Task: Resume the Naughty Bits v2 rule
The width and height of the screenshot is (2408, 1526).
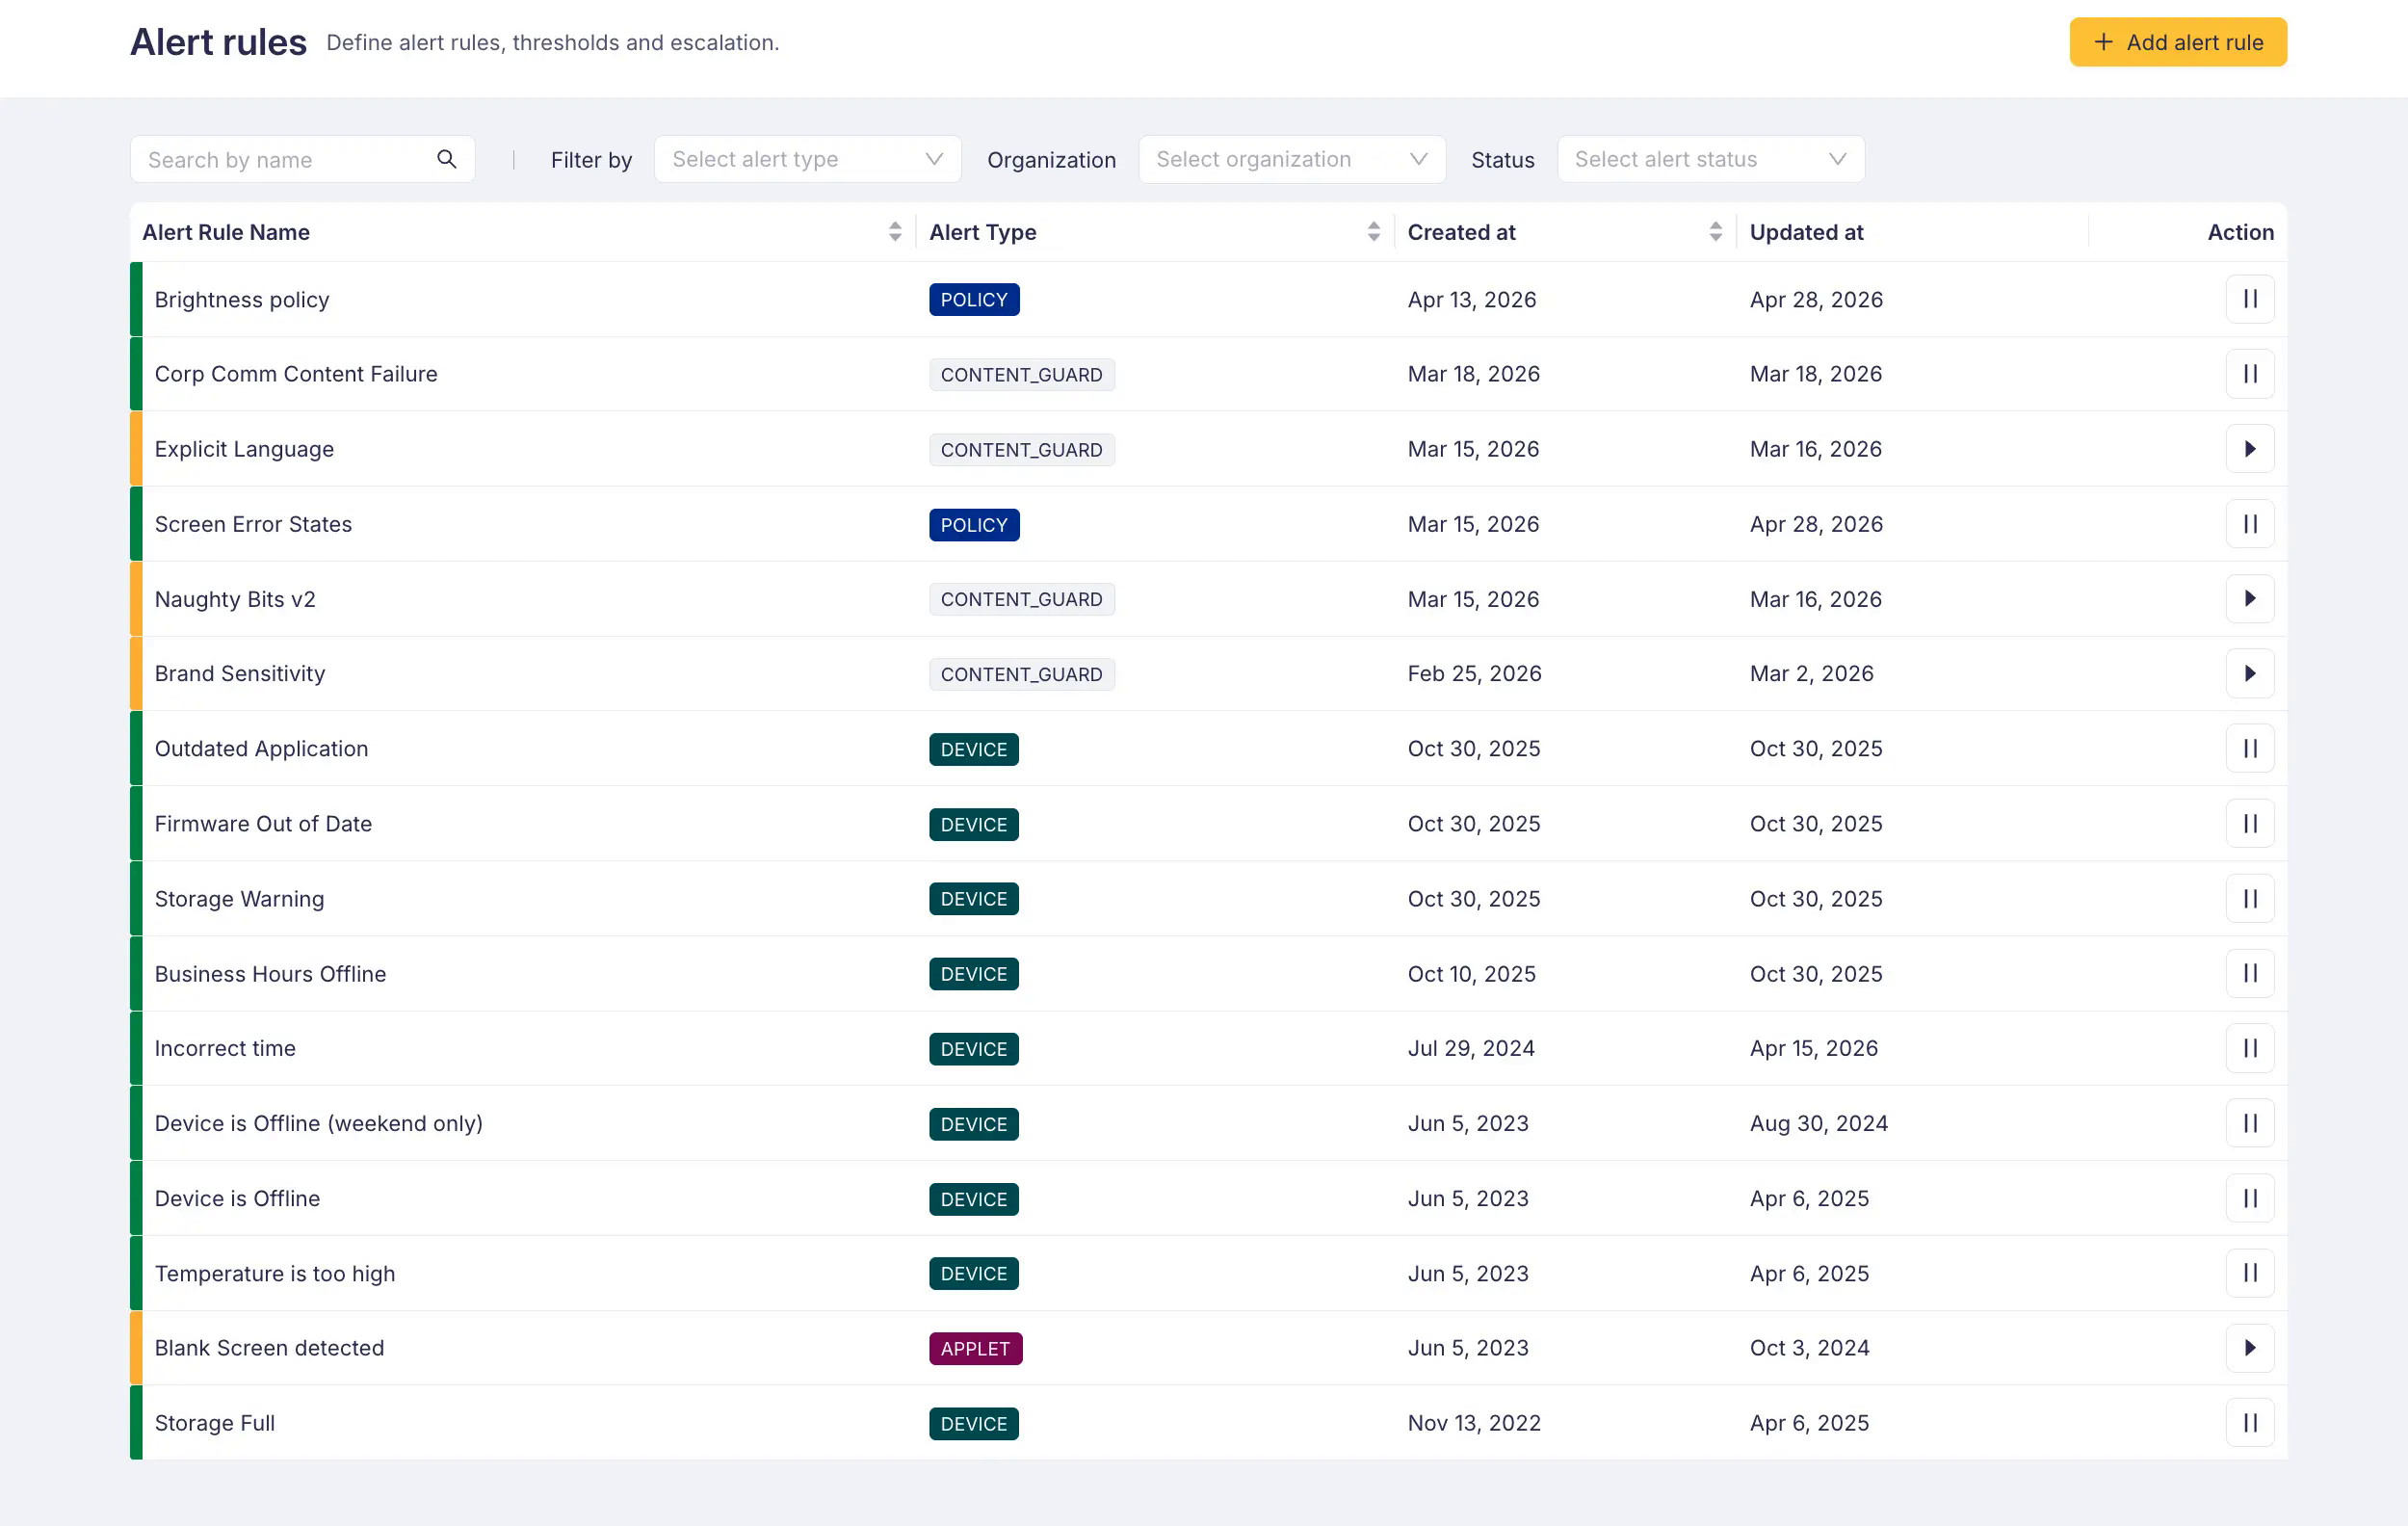Action: coord(2249,599)
